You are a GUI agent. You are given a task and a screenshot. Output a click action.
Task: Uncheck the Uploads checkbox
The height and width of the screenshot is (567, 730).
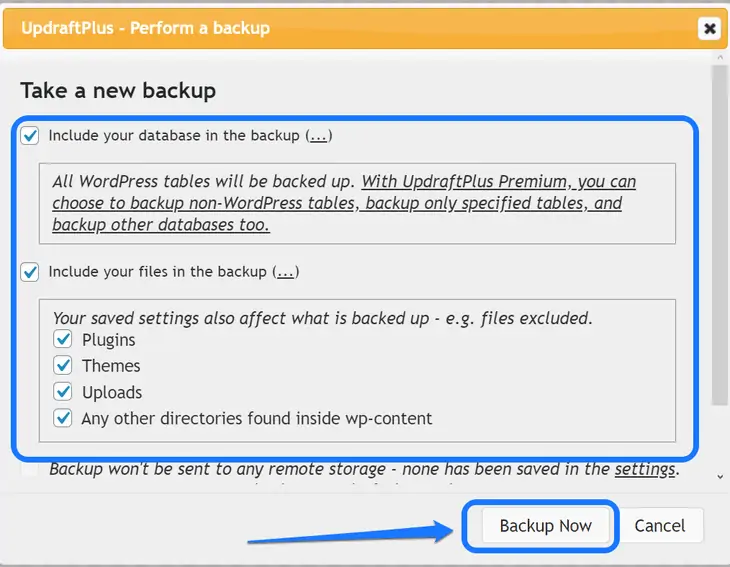point(63,392)
